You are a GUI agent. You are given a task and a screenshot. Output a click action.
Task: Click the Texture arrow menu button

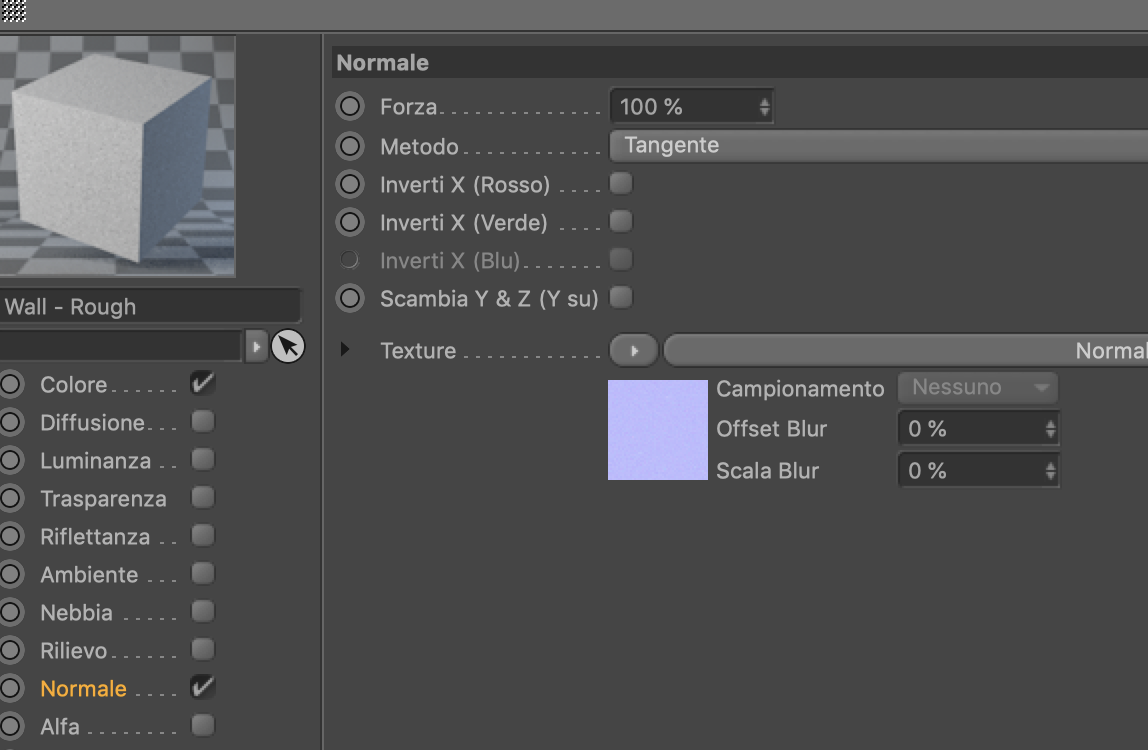click(634, 351)
